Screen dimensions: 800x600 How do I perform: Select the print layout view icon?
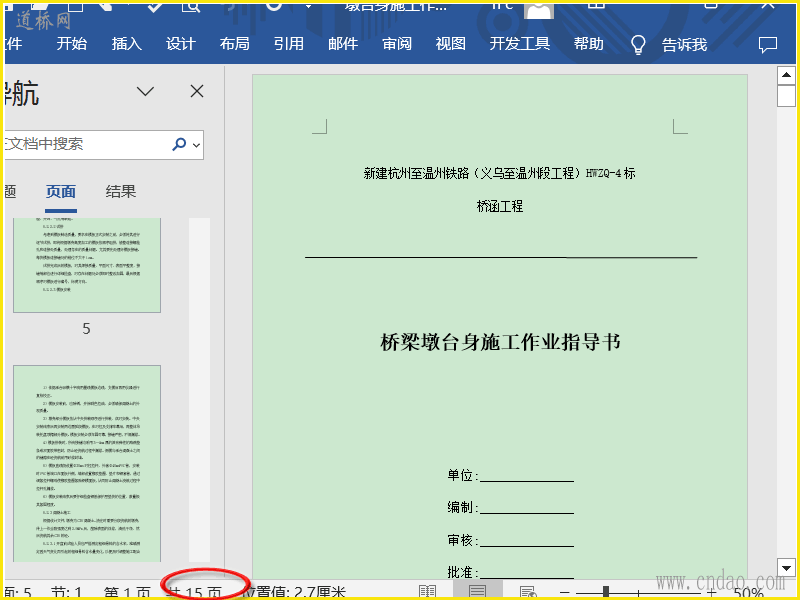pos(478,592)
